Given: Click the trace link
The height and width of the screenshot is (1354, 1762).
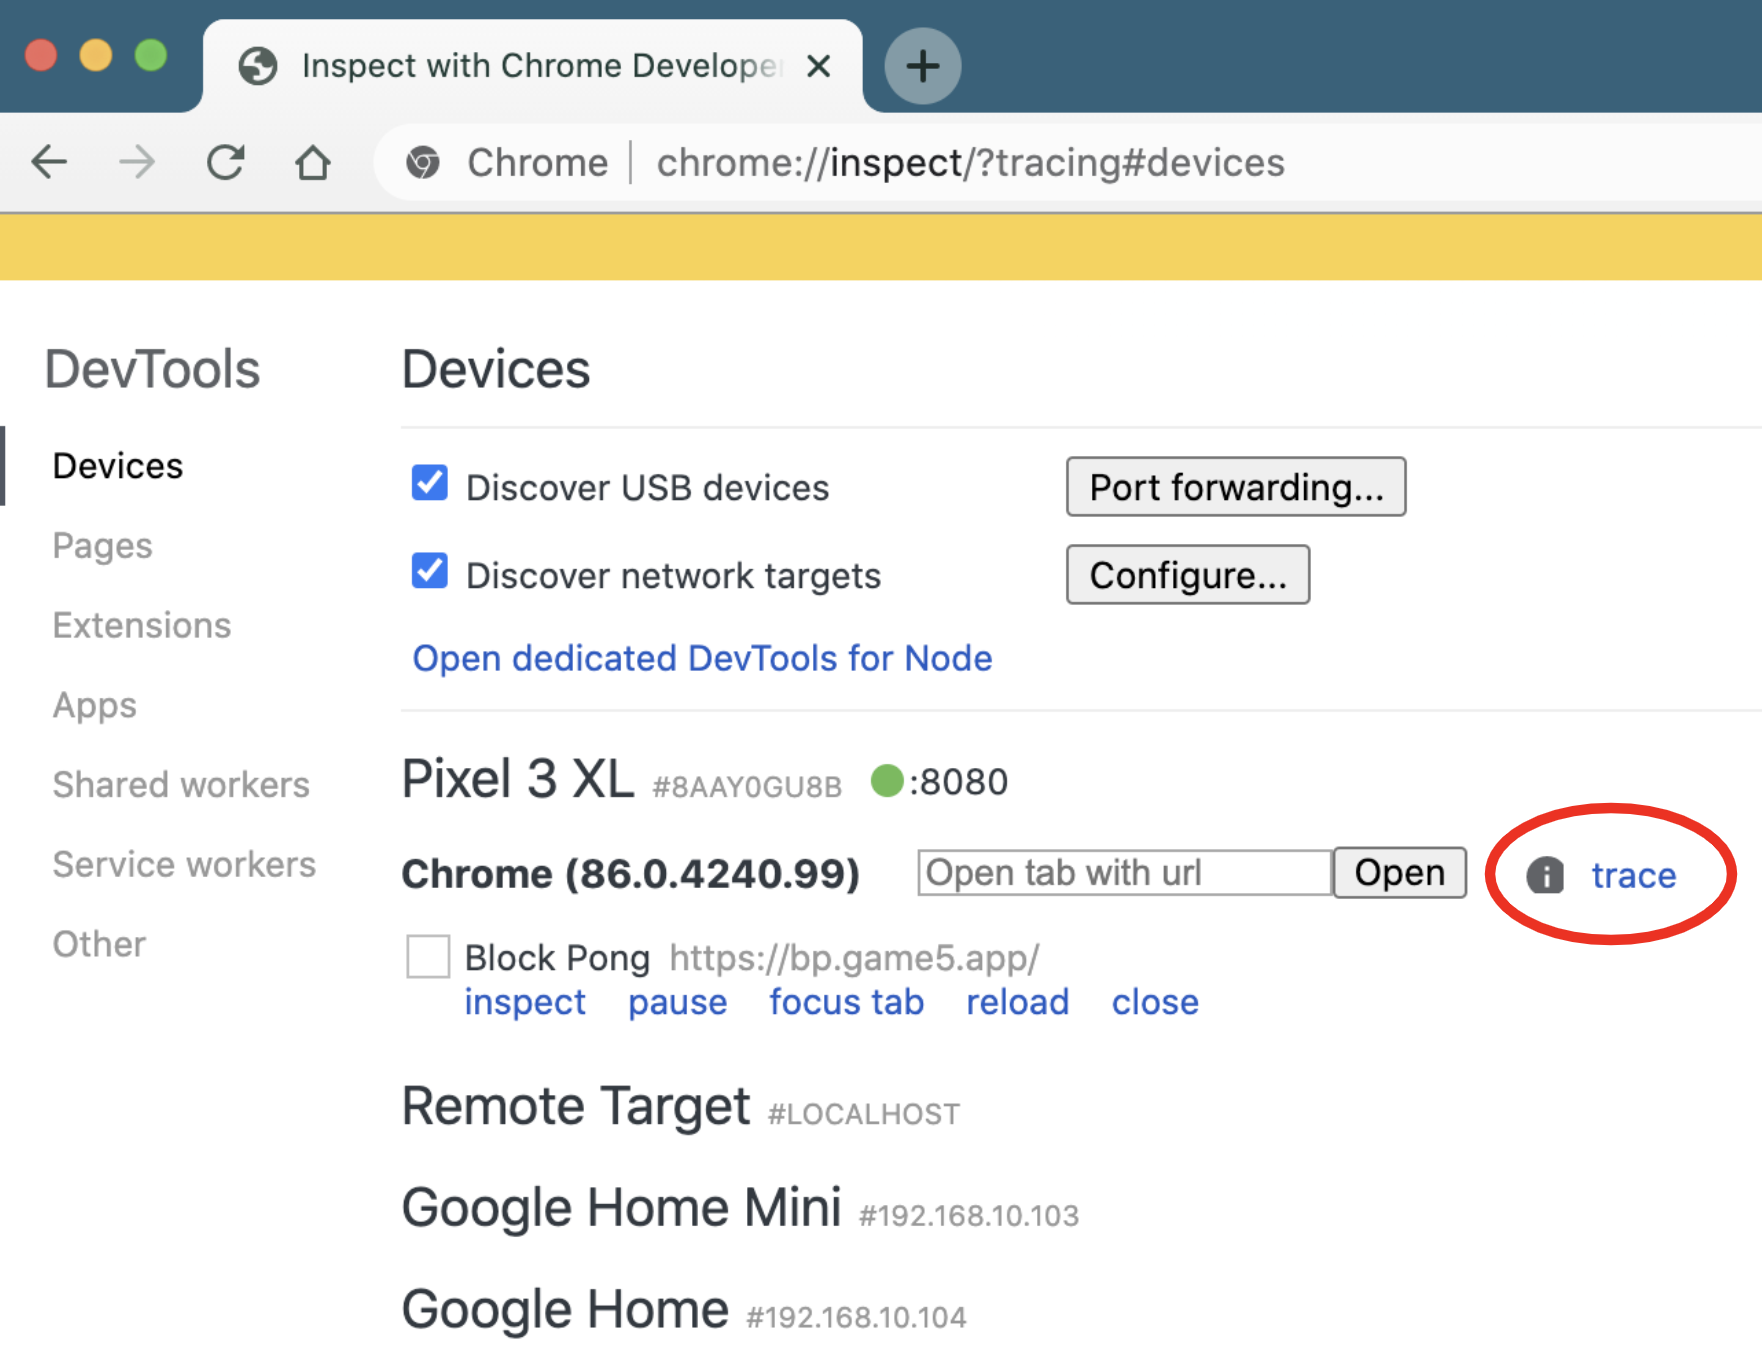Looking at the screenshot, I should click(1633, 875).
